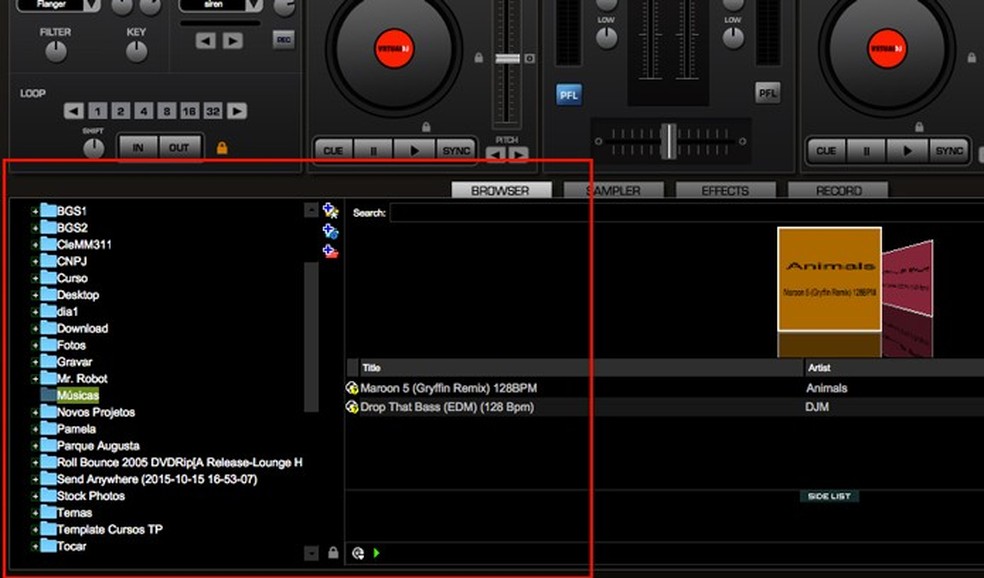Toggle the left deck SYNC button
This screenshot has width=984, height=578.
[456, 150]
